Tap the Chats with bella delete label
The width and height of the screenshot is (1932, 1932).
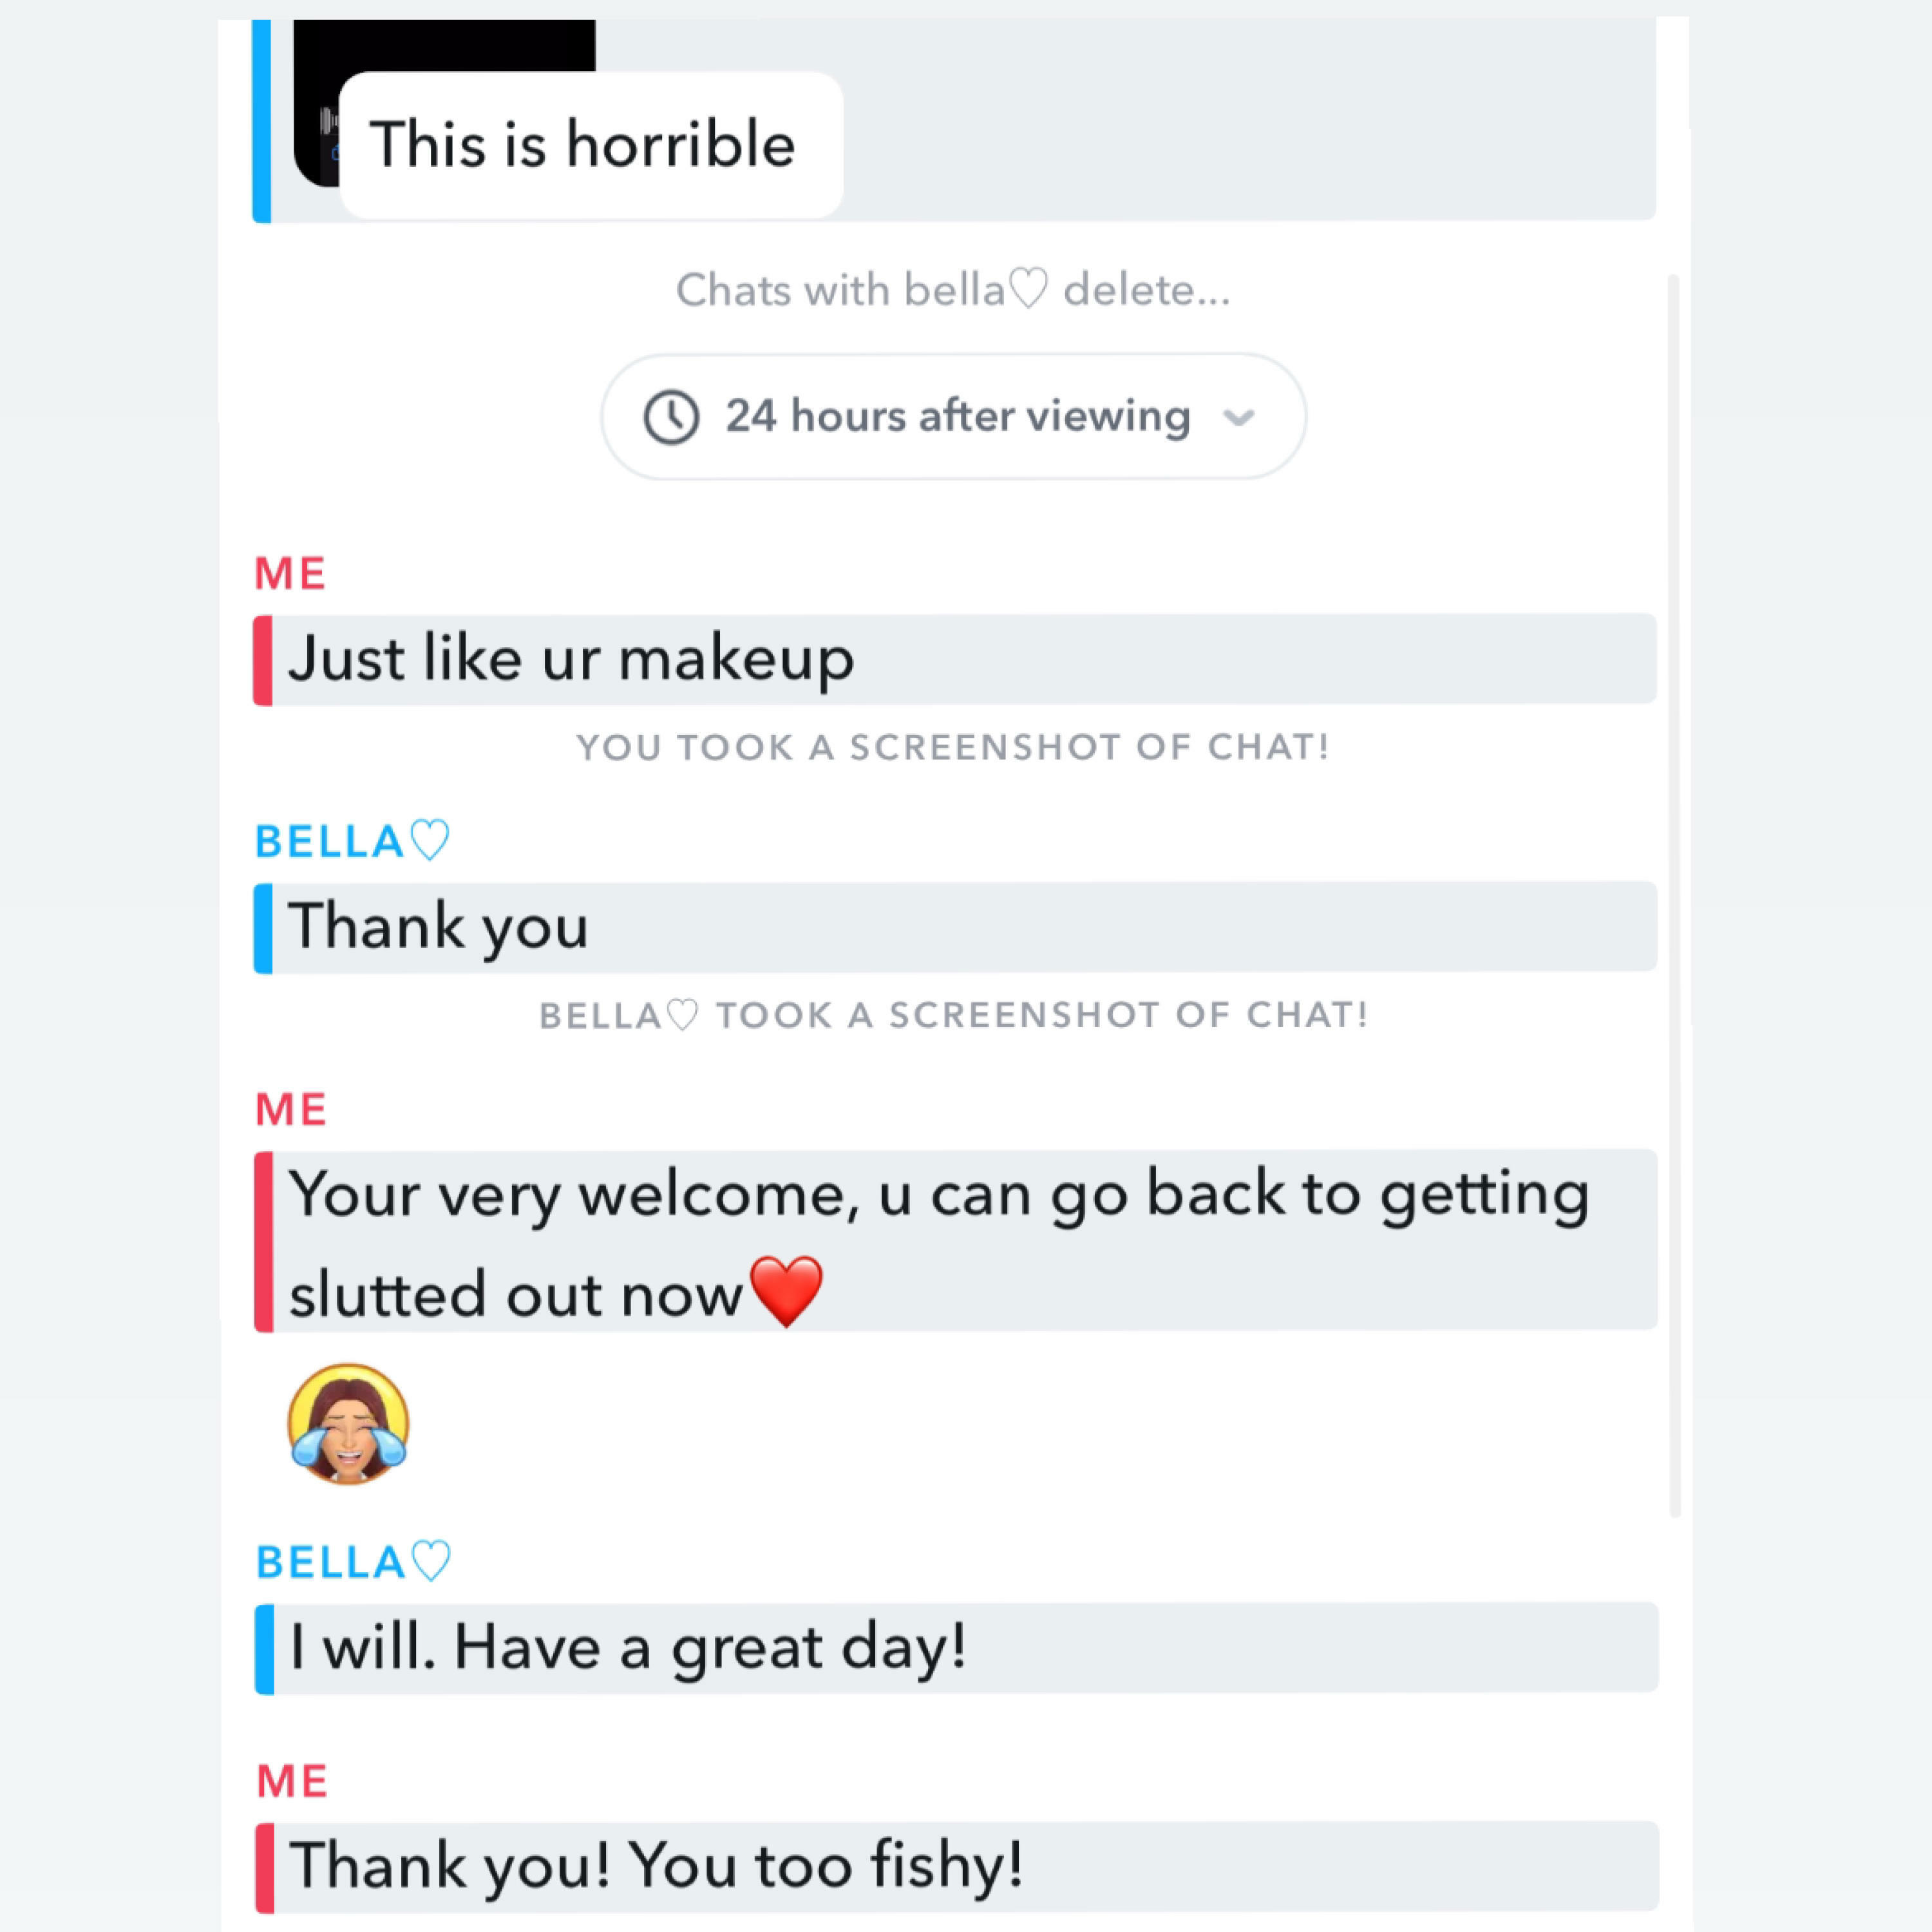[953, 290]
